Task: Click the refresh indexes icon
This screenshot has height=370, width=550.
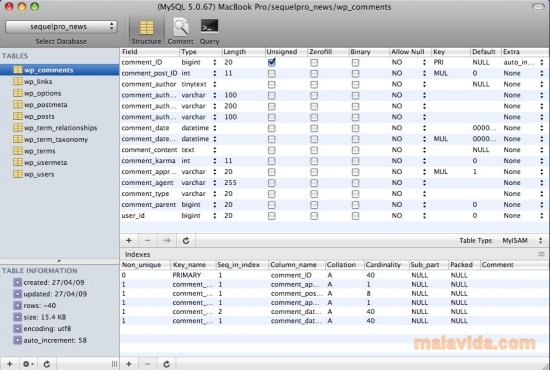Action: tap(167, 364)
